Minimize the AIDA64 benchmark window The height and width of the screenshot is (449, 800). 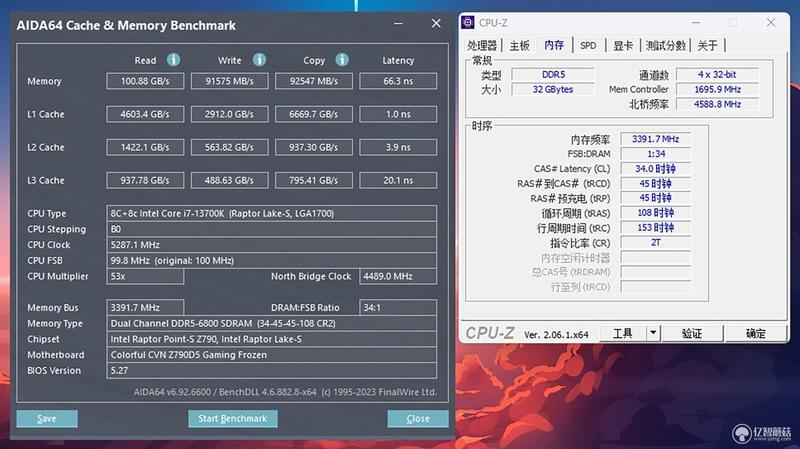(398, 23)
